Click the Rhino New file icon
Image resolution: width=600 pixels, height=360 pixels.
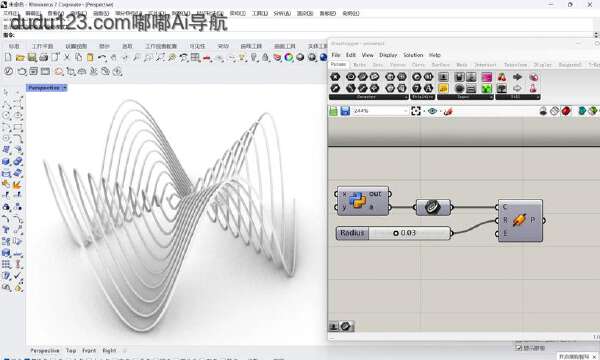tap(8, 57)
